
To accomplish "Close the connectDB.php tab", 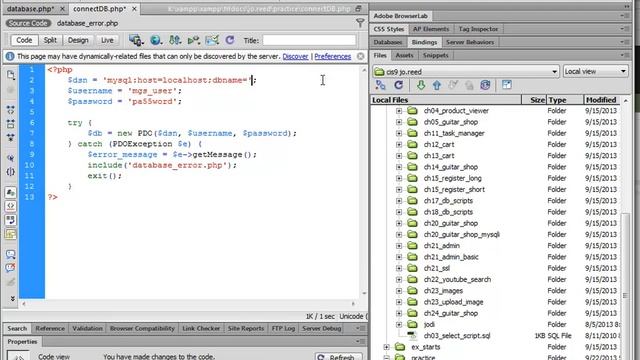I will (x=134, y=9).
